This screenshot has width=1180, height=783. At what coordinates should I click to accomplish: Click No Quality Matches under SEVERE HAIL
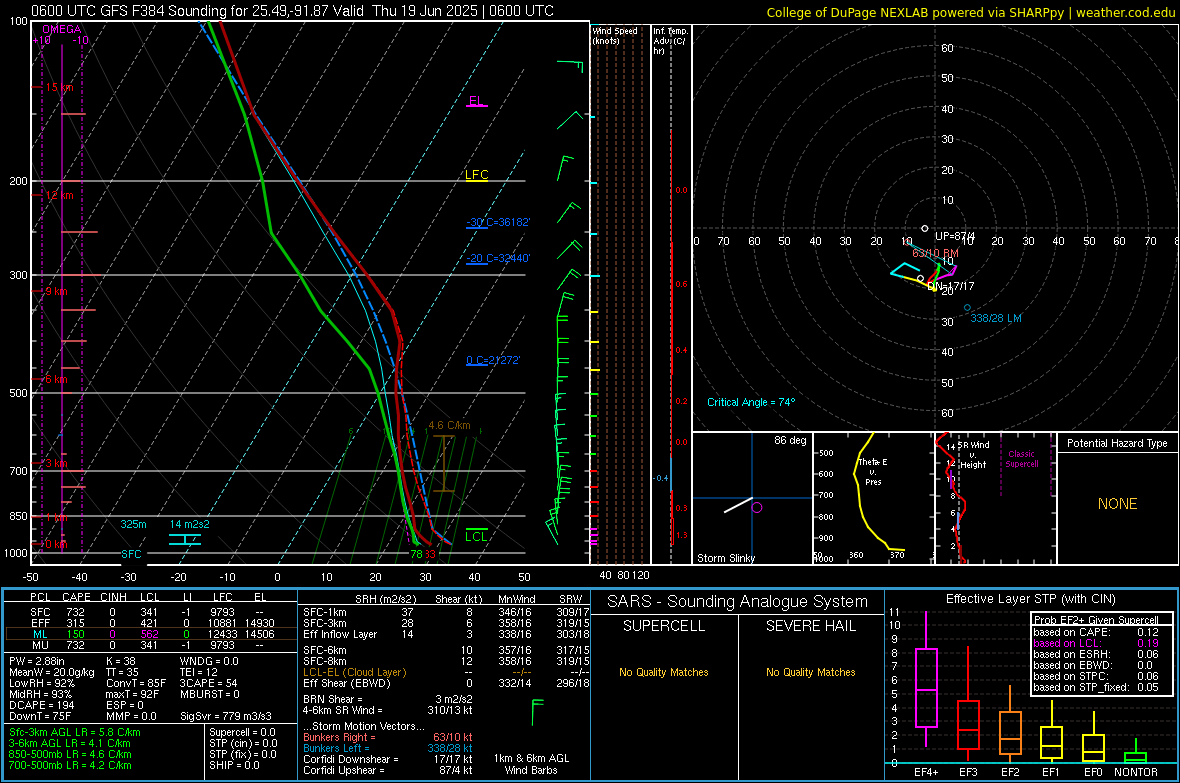tap(810, 672)
